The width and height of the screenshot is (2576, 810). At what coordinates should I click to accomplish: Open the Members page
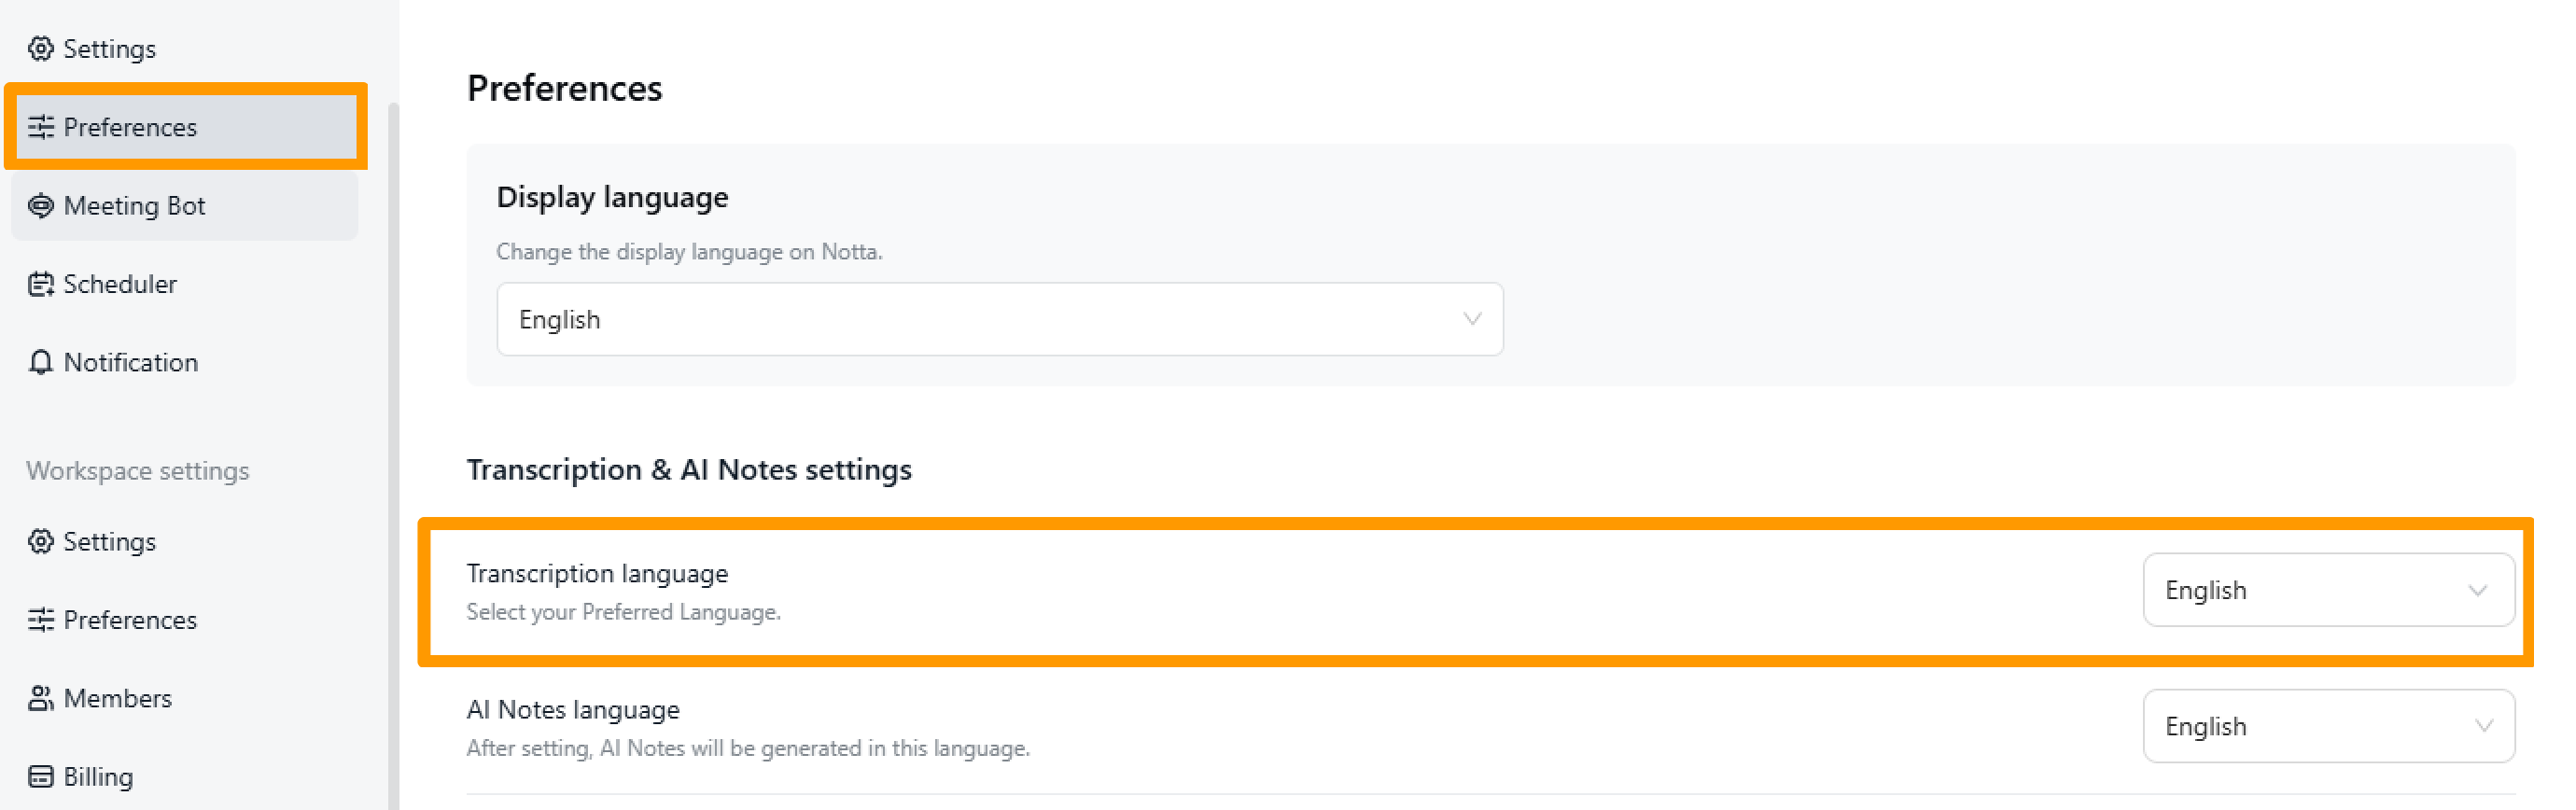pos(184,698)
